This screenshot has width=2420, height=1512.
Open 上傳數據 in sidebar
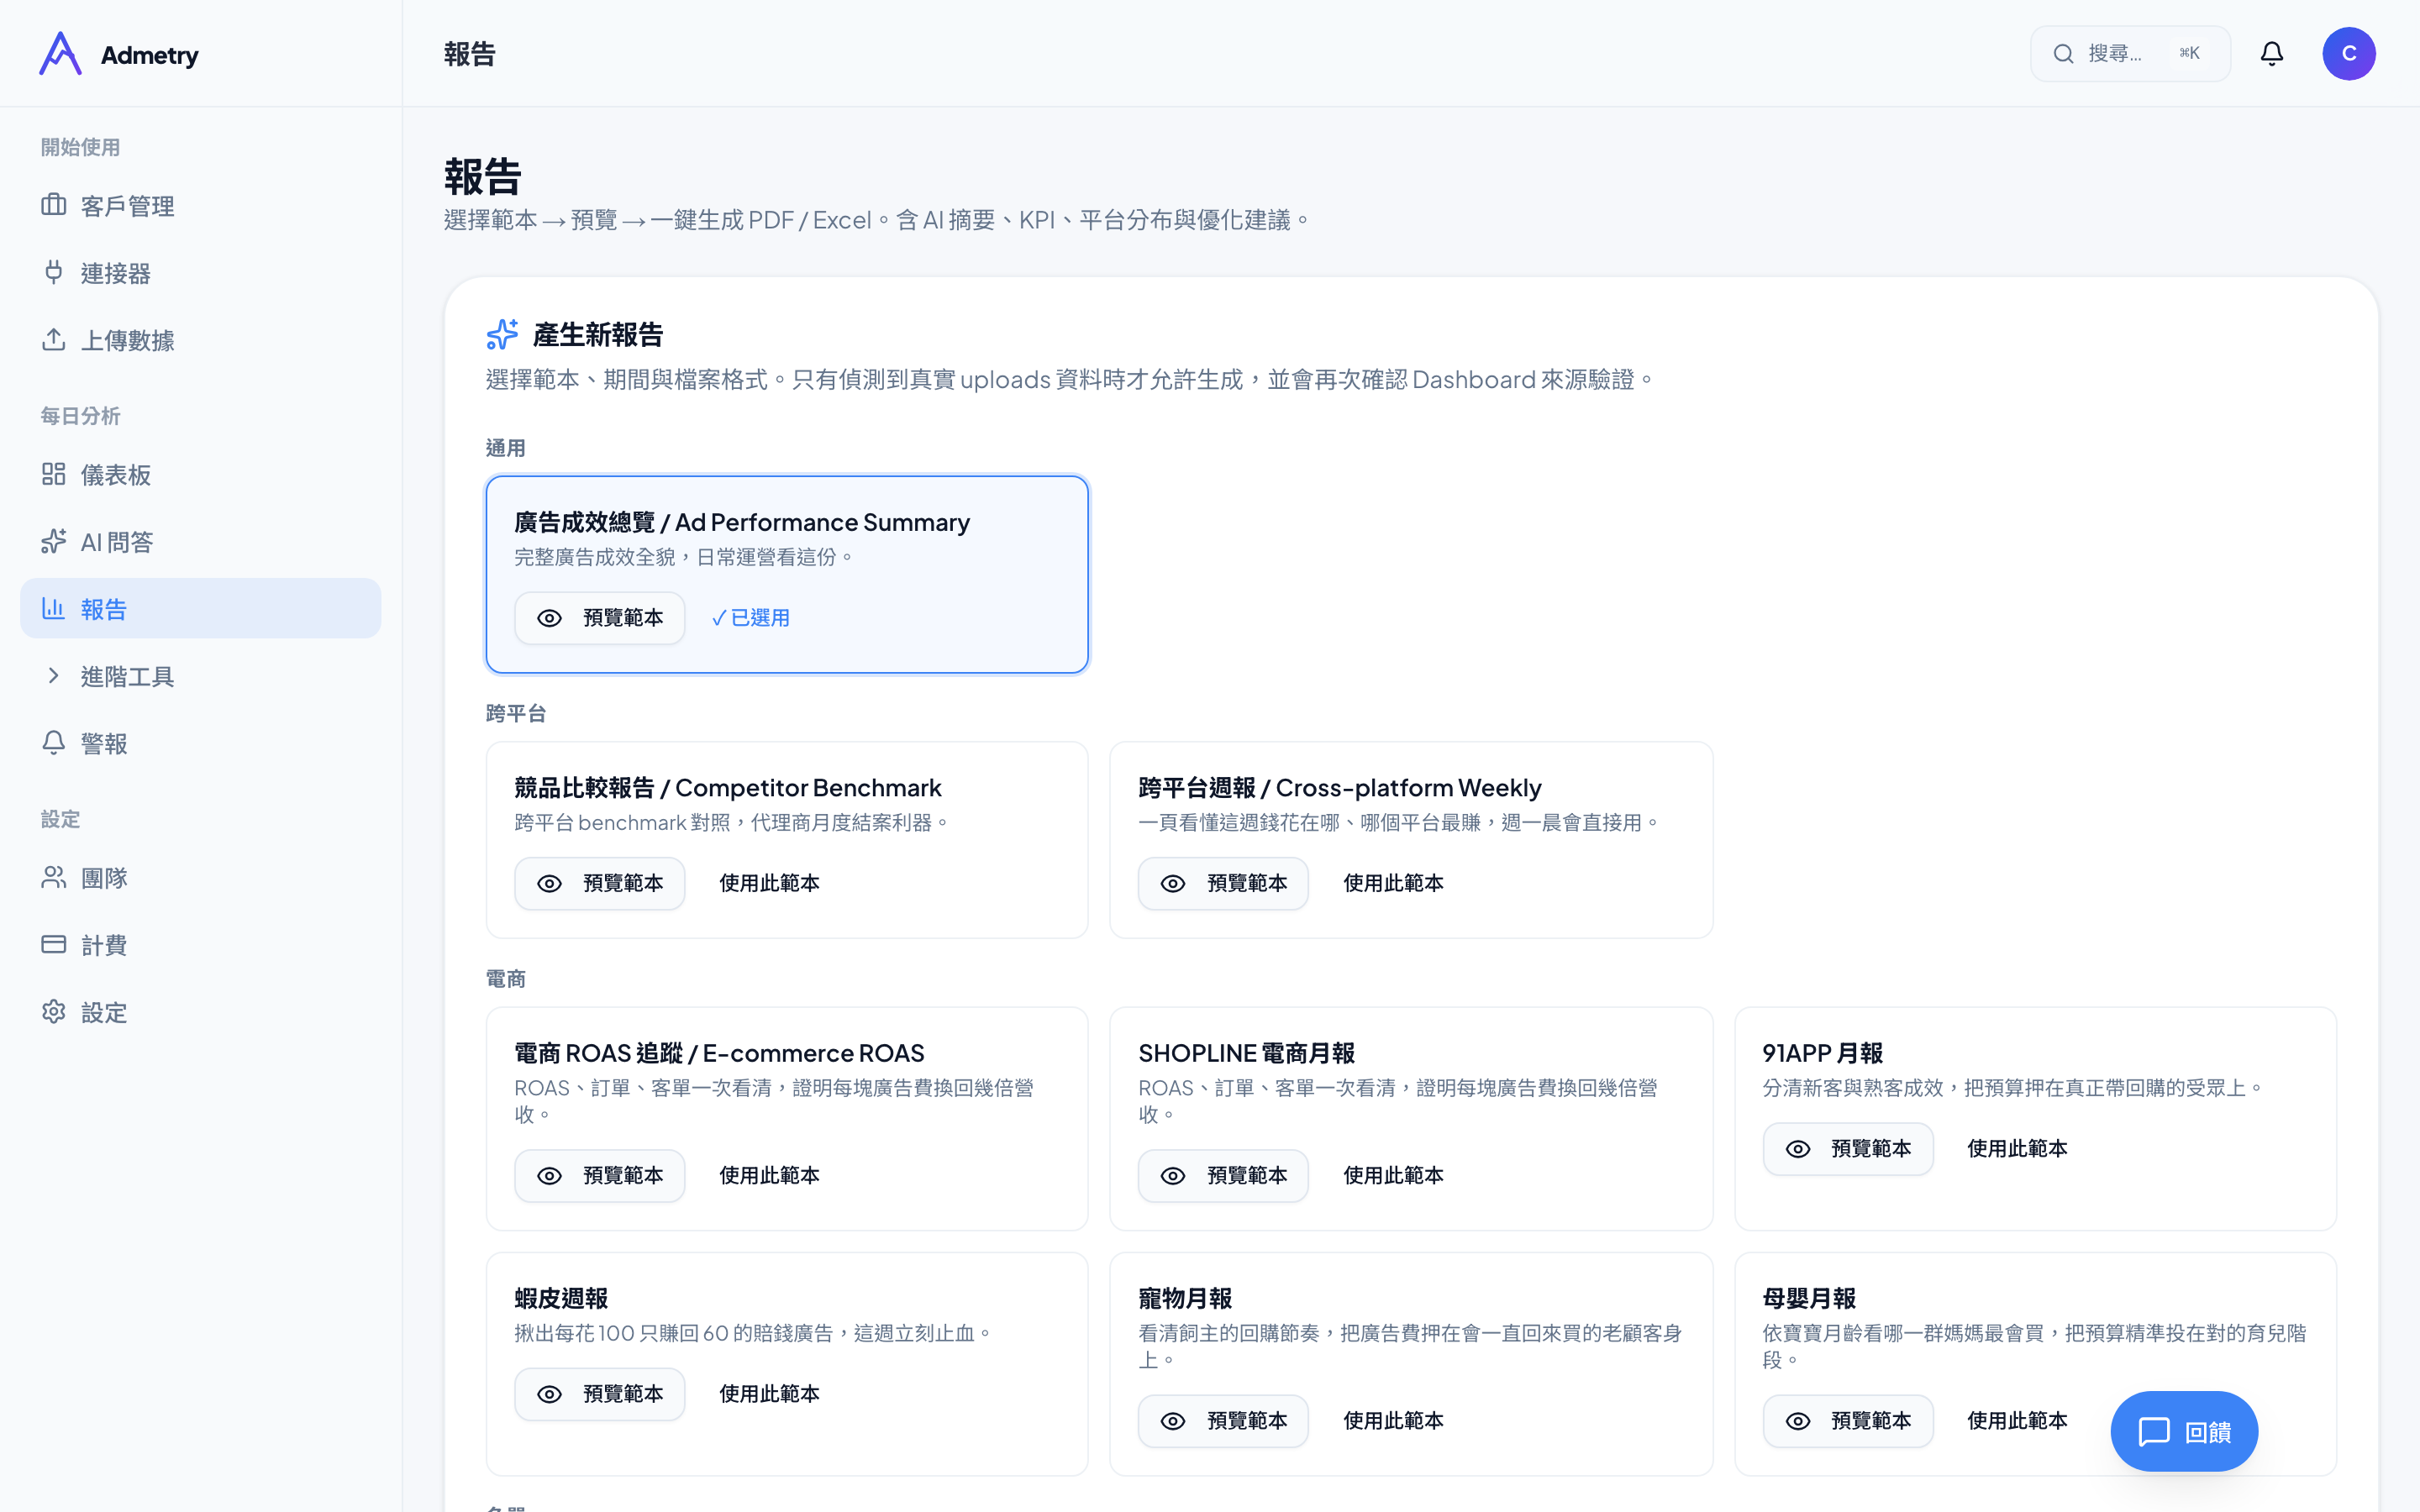coord(200,340)
